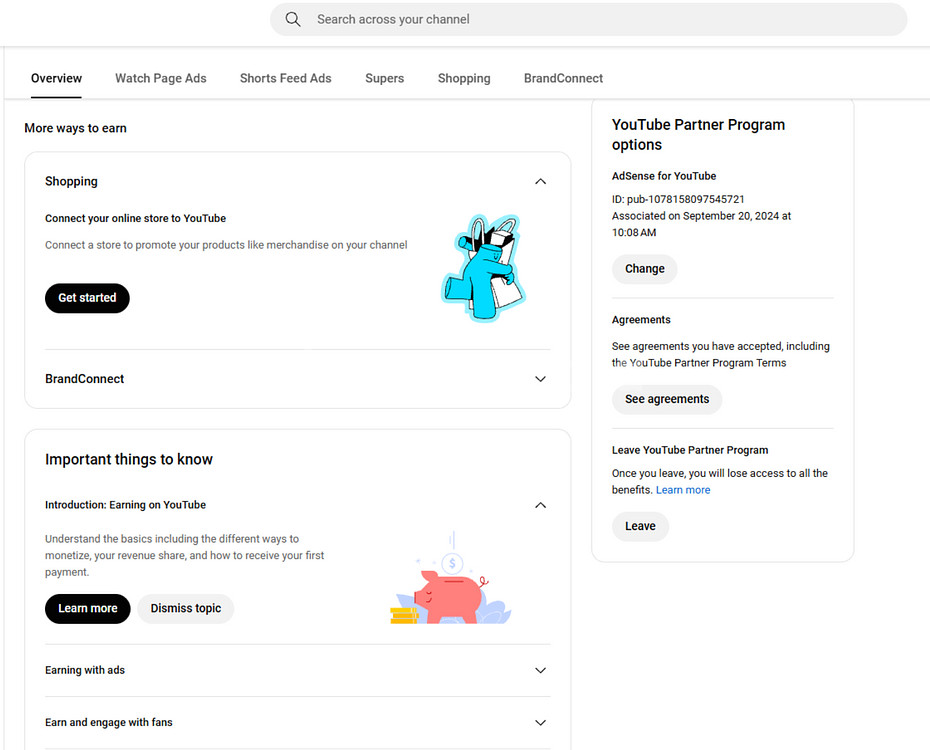Screen dimensions: 930x750
Task: Click YouTube Partner Program options heading
Action: [698, 135]
